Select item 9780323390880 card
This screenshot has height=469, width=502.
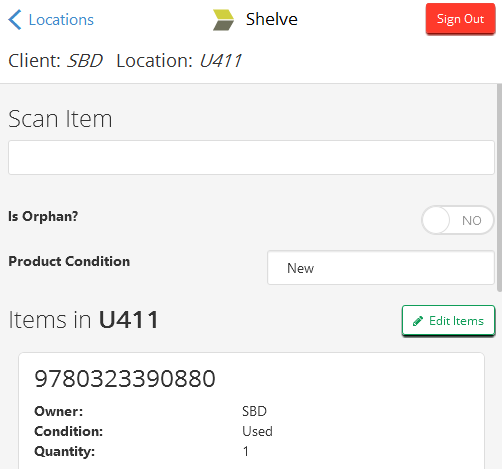click(x=251, y=411)
